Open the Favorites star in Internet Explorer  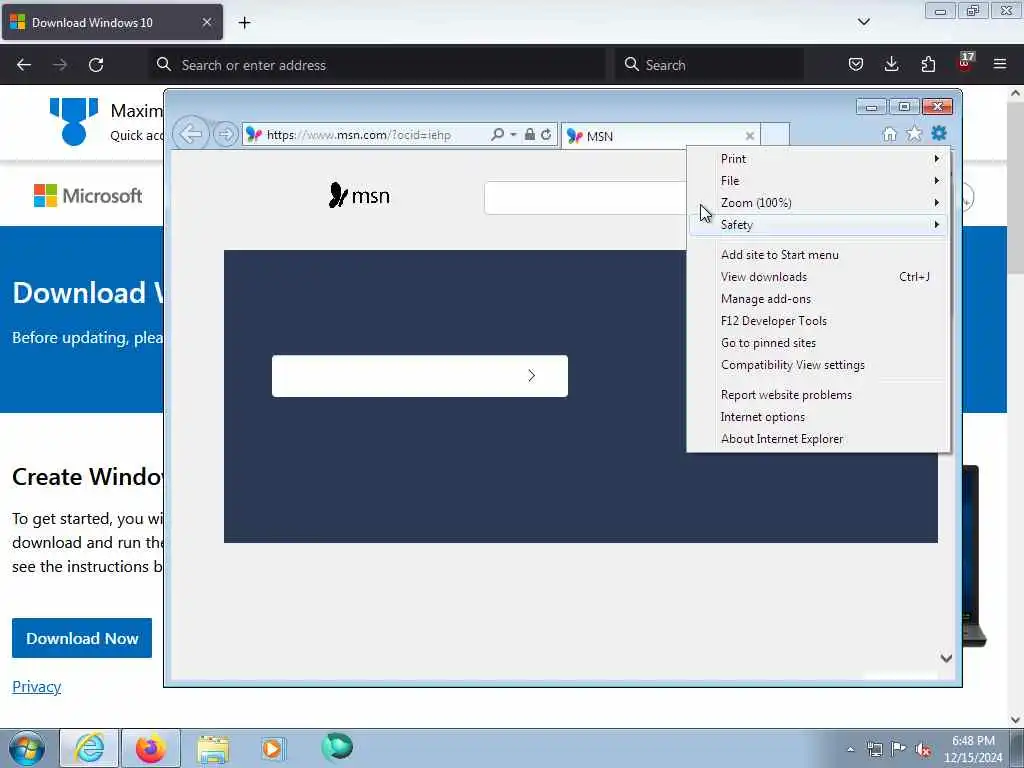[914, 134]
